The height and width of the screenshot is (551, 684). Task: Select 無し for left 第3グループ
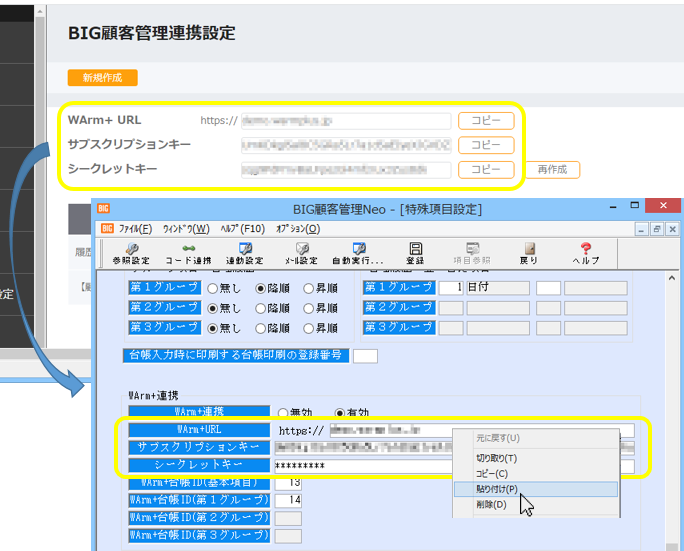click(x=212, y=329)
